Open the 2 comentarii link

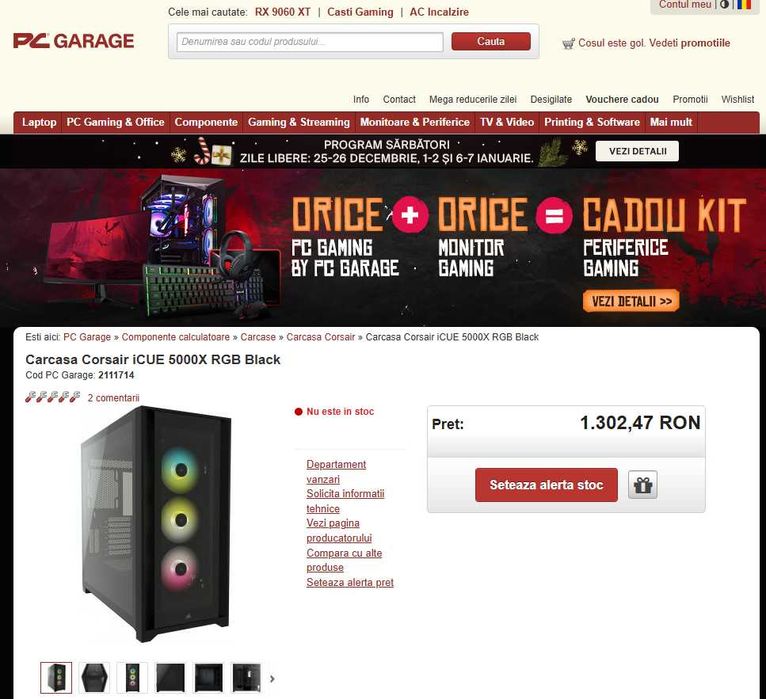point(113,398)
